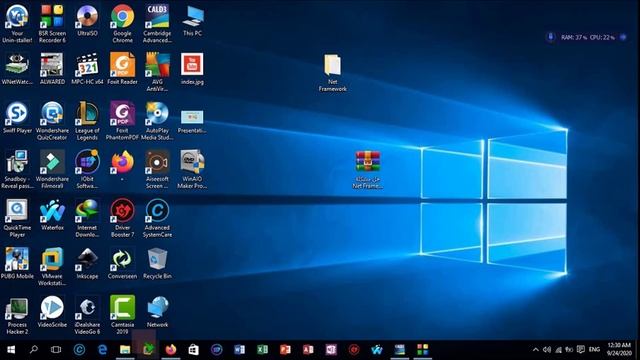
Task: Open Advanced SystemCare from the taskbar
Action: (79, 350)
